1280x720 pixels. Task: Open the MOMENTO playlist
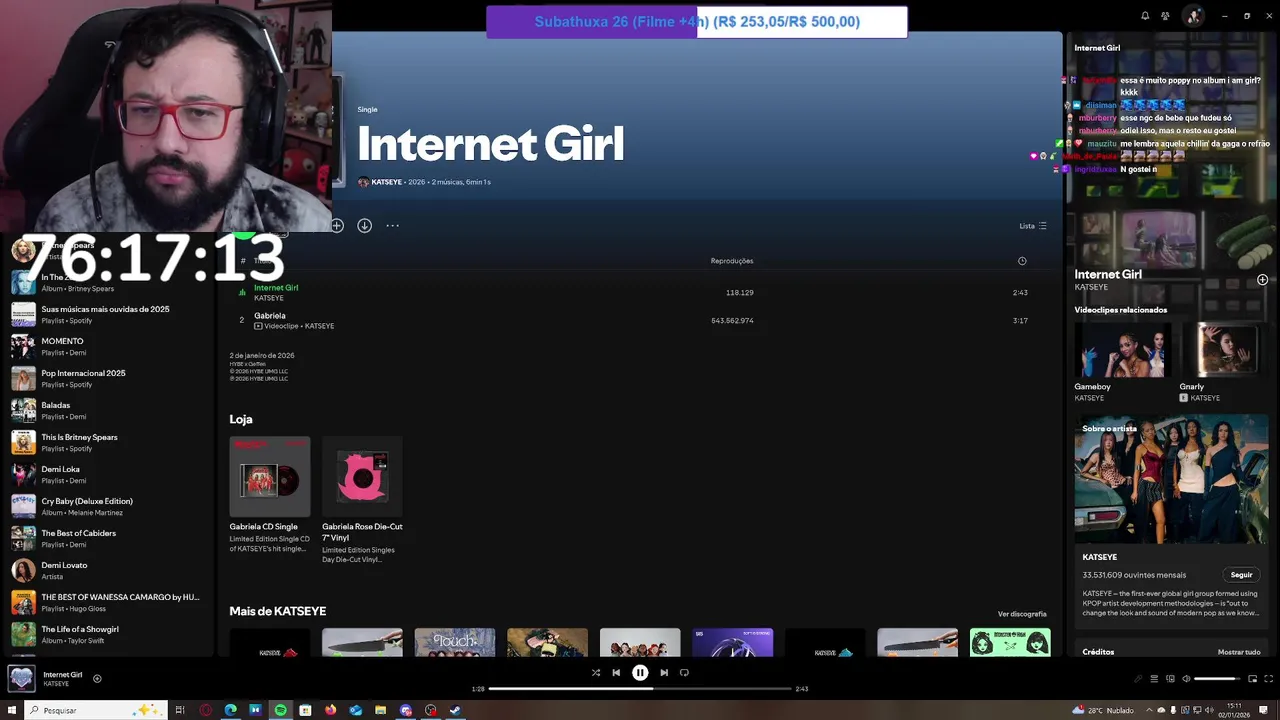[105, 346]
